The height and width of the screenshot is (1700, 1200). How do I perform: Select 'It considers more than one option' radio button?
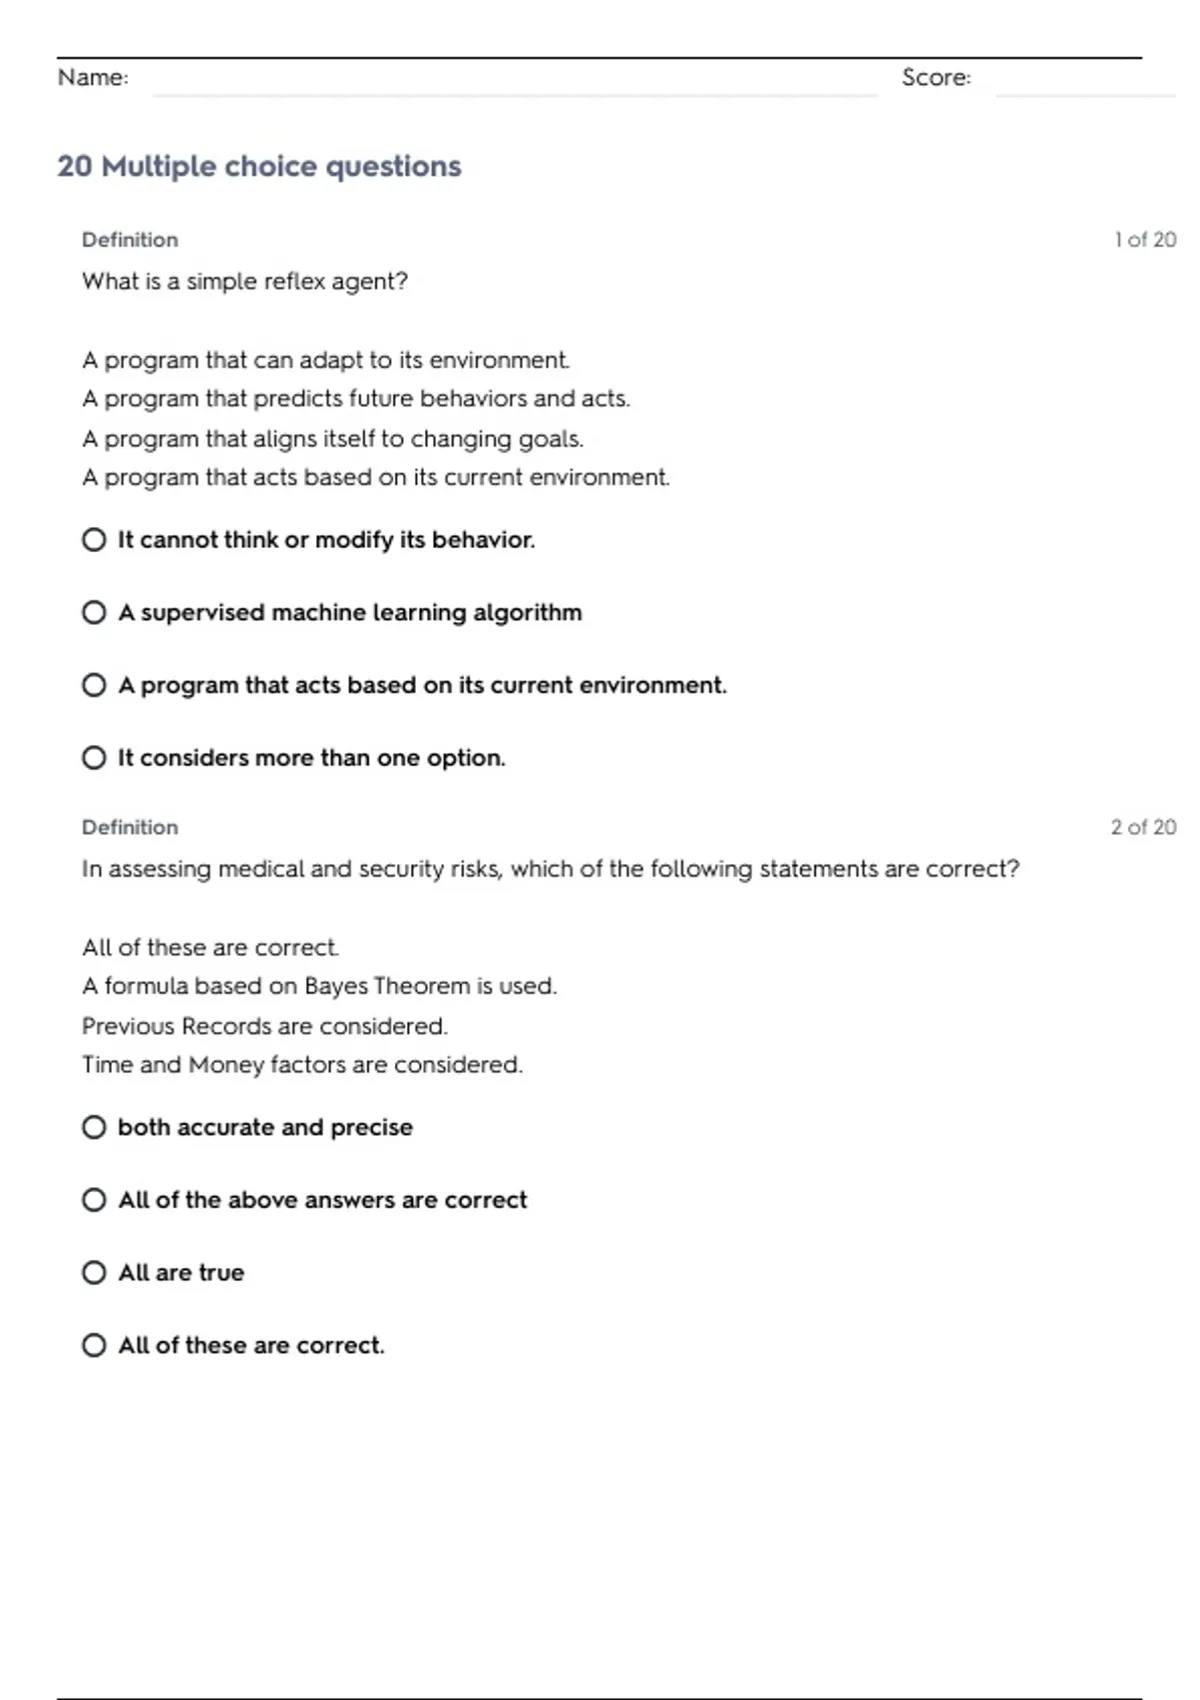pos(94,758)
